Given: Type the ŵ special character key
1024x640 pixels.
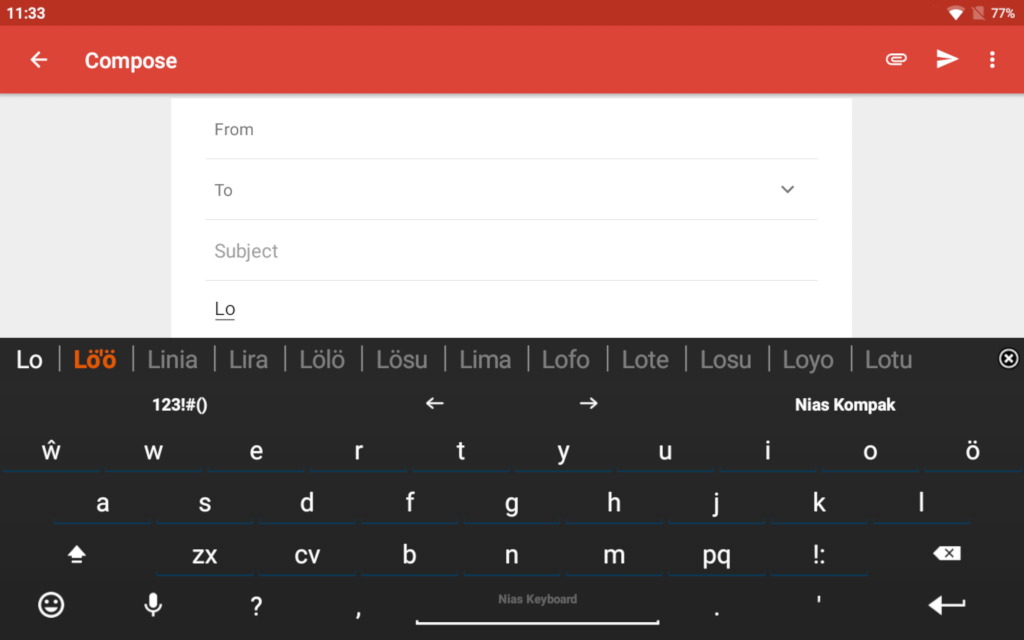Looking at the screenshot, I should click(51, 451).
